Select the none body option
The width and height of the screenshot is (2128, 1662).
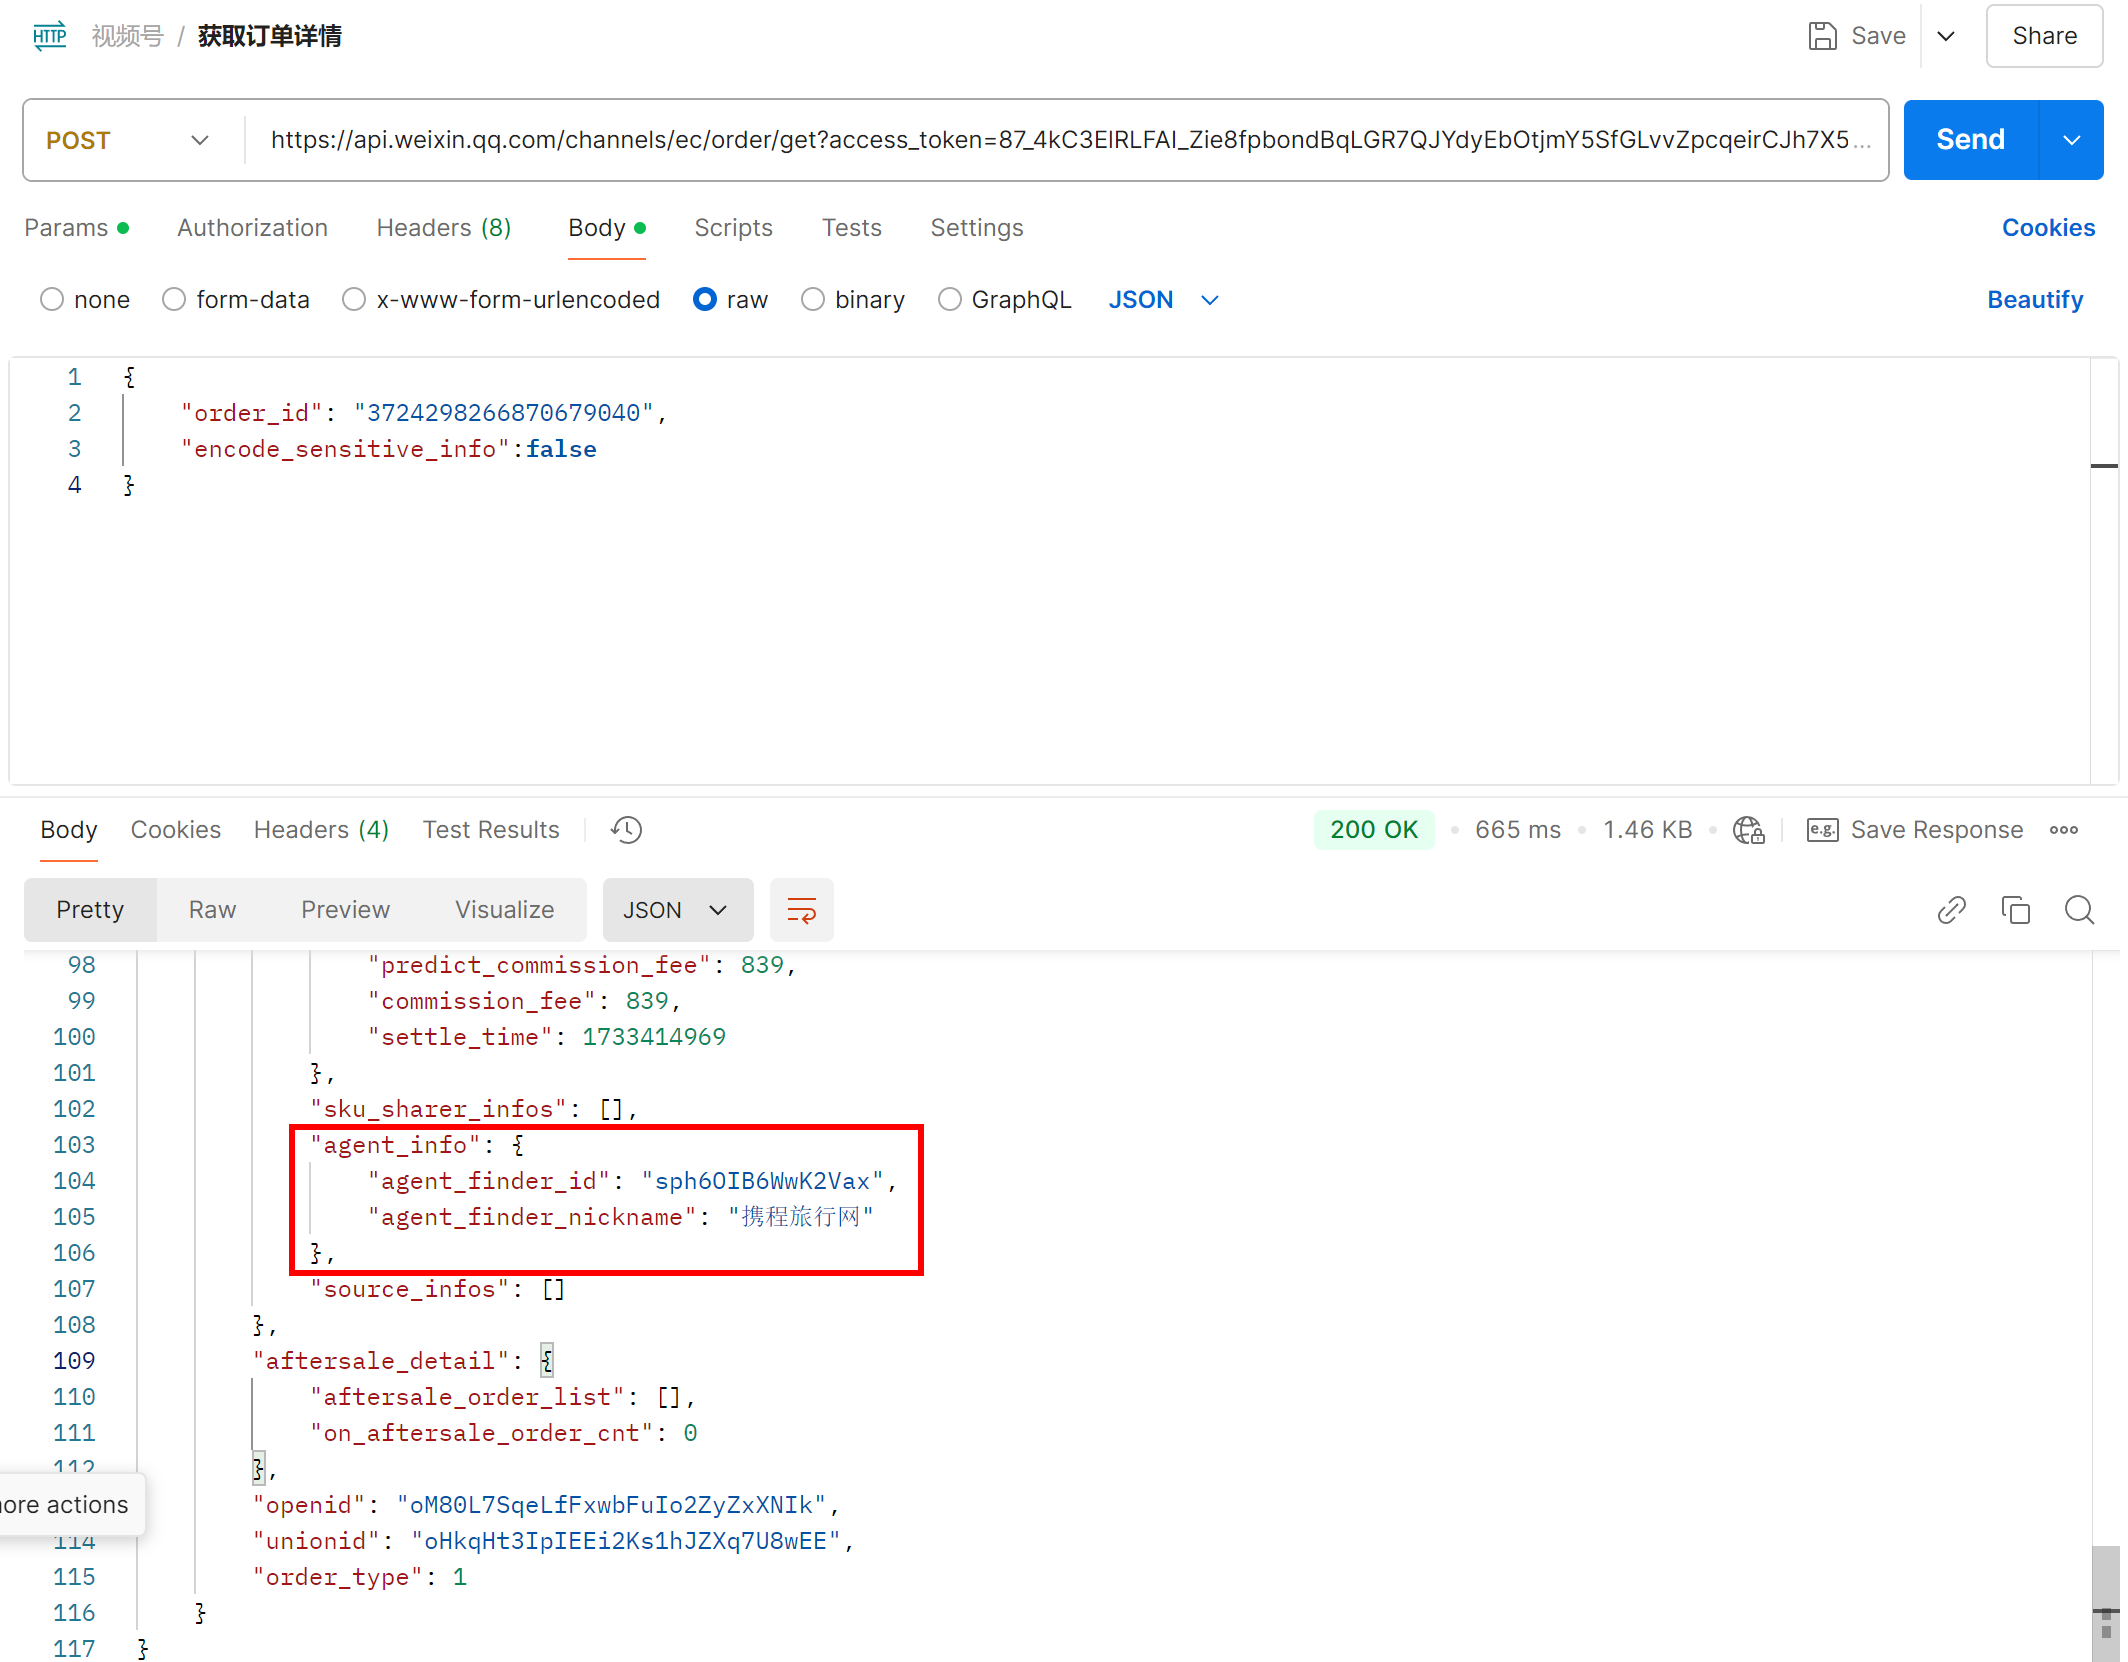(52, 300)
